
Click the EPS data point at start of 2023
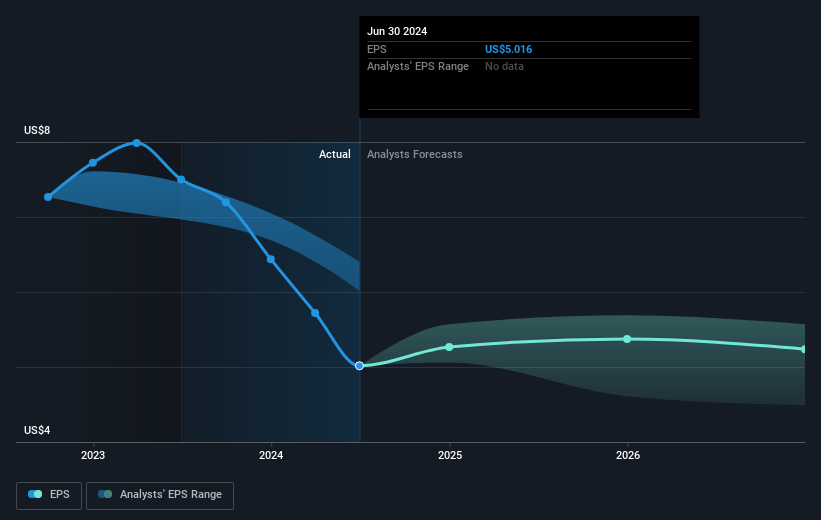tap(93, 163)
